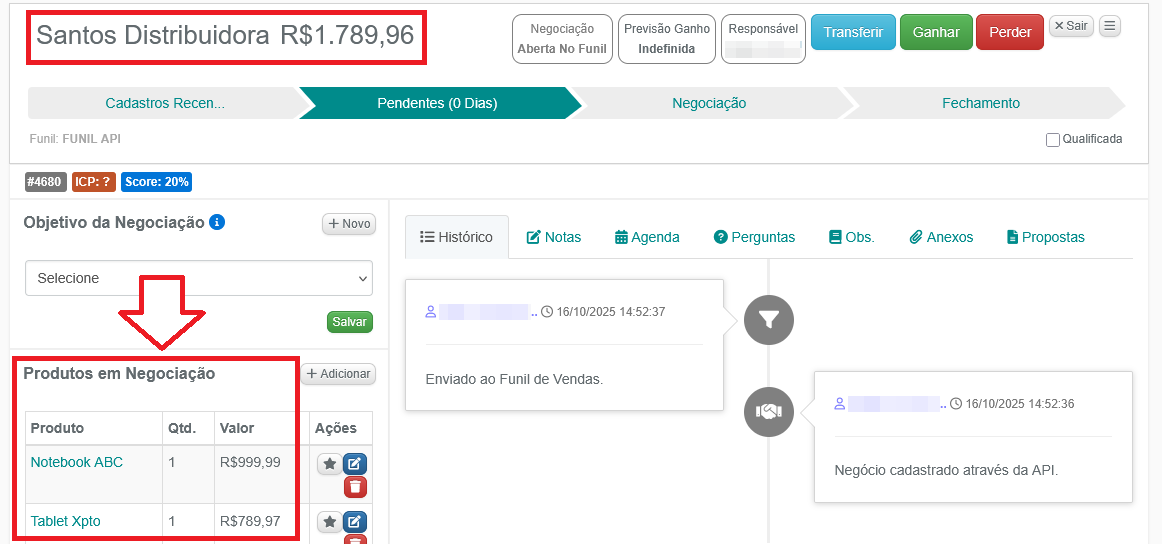Edit the Tablet Xpto product row
Screen dimensions: 1162x544
pos(355,522)
